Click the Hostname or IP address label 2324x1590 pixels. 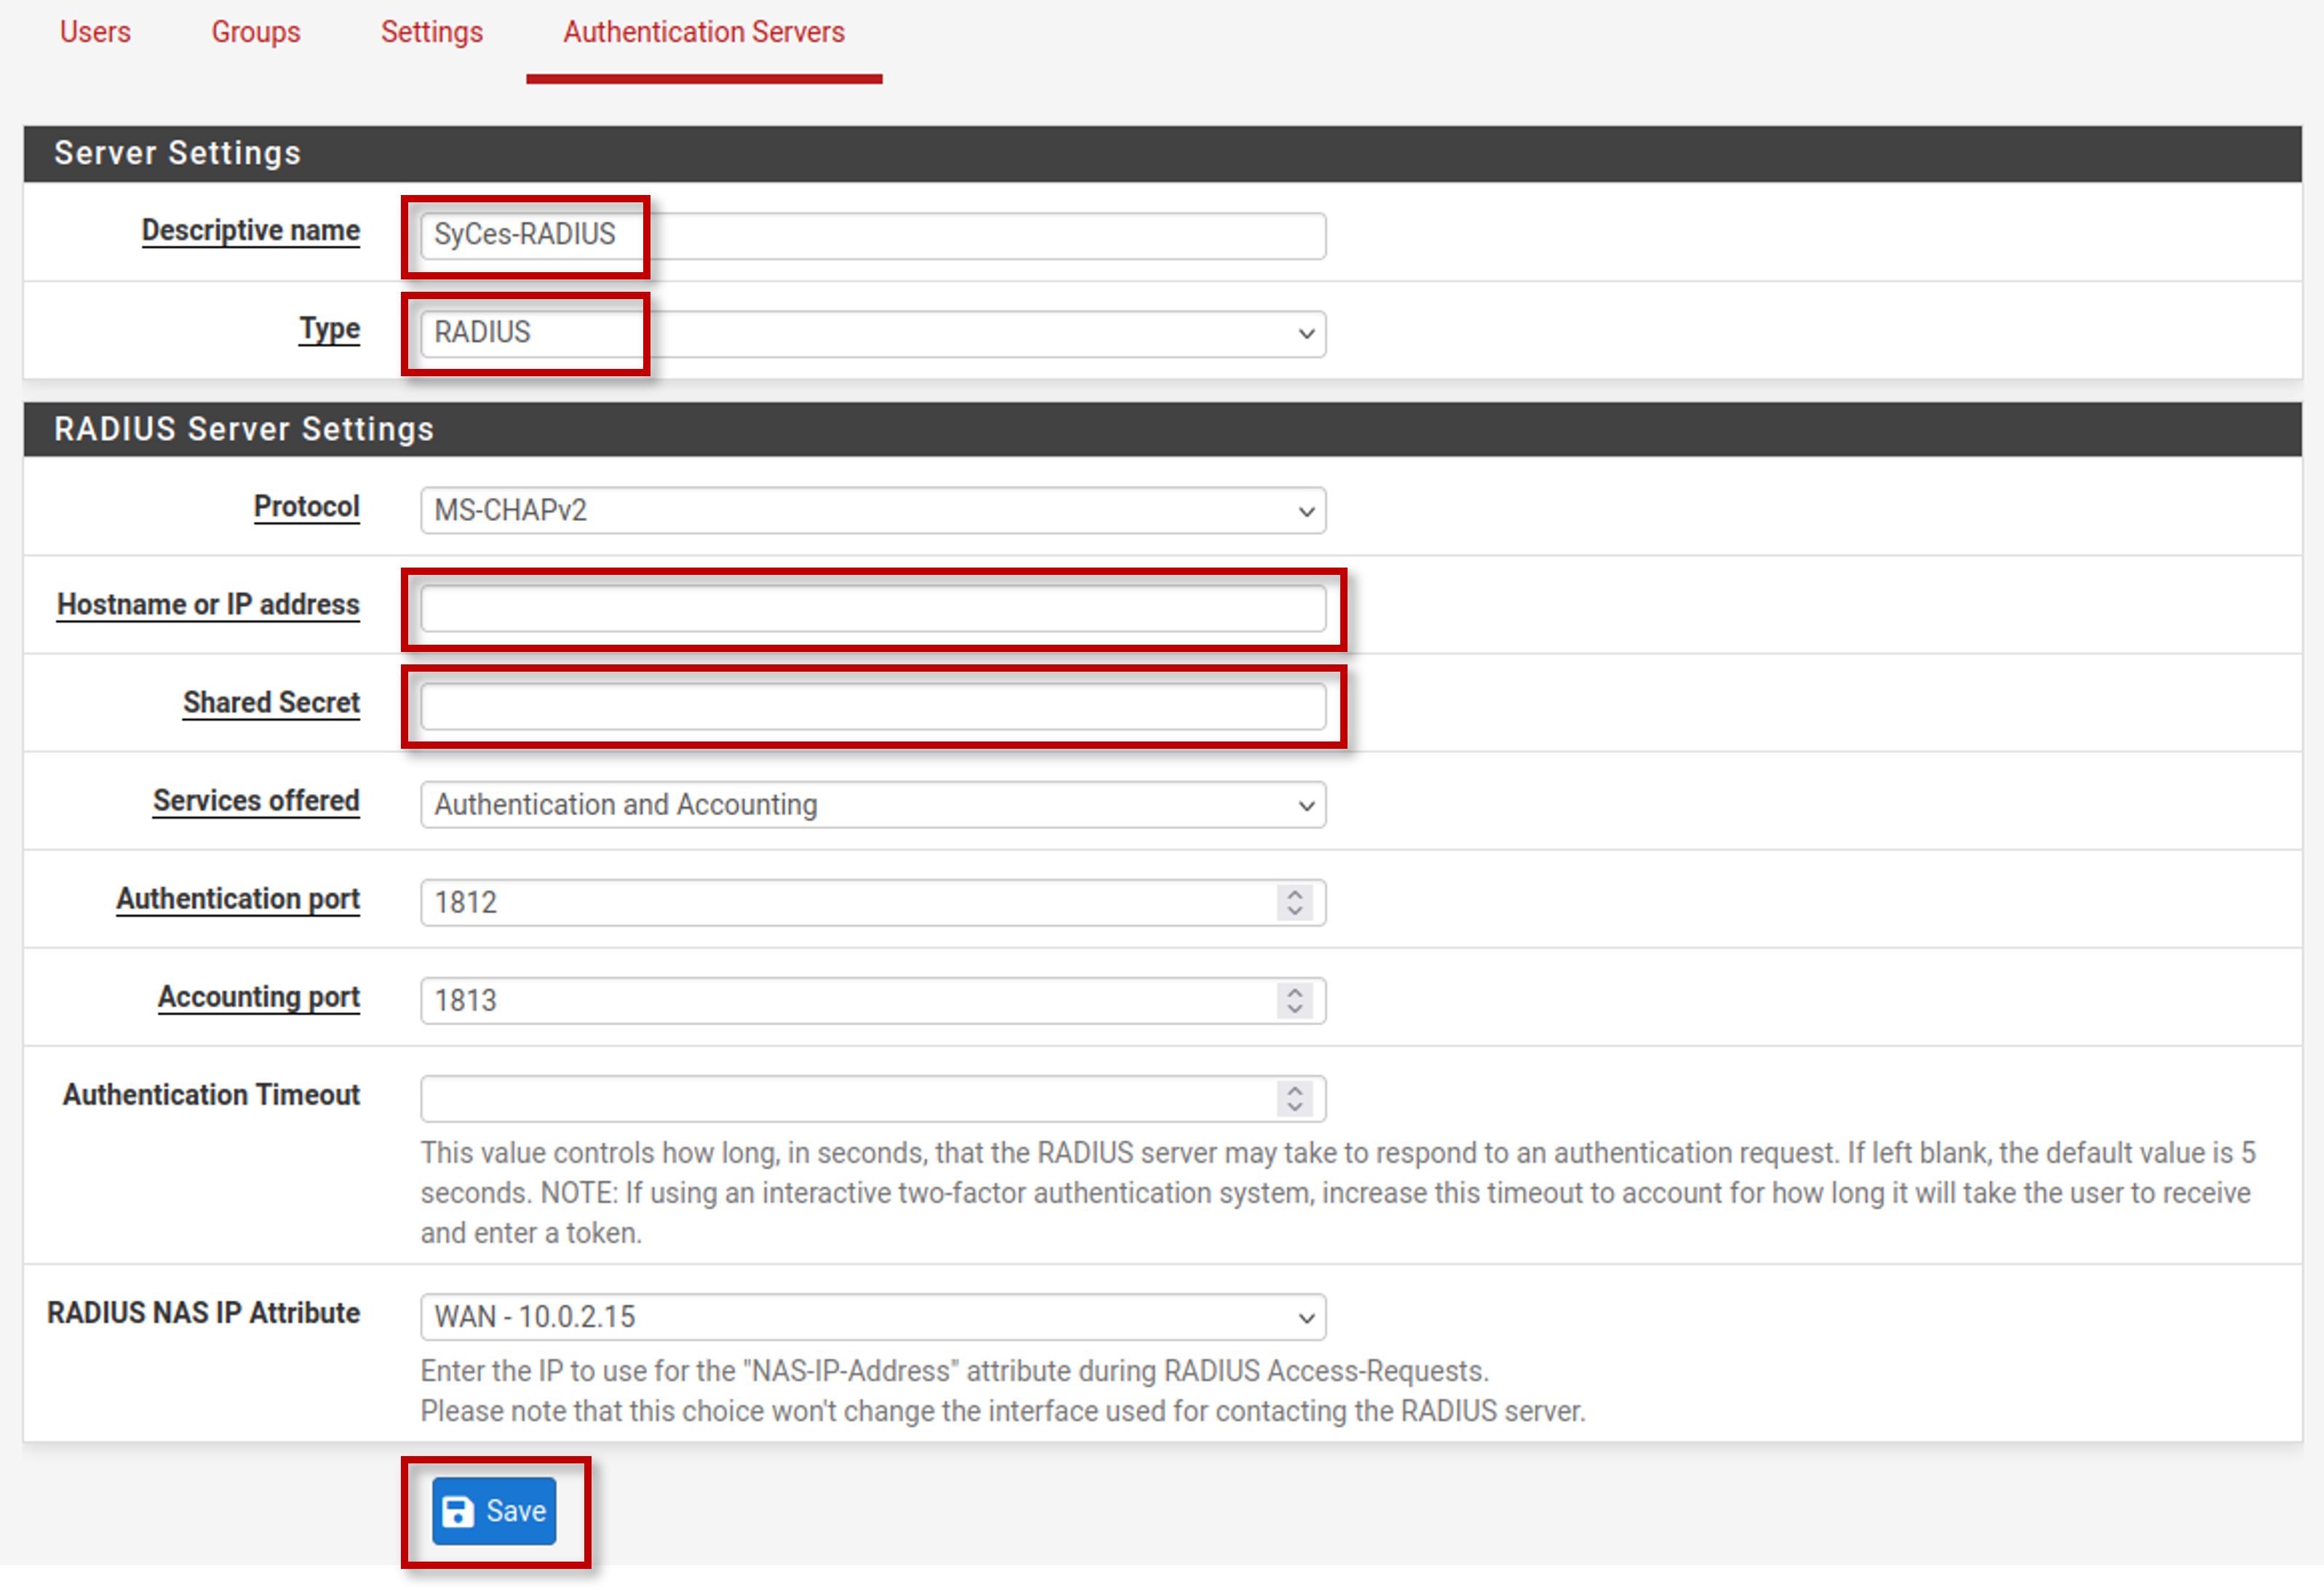(x=208, y=604)
